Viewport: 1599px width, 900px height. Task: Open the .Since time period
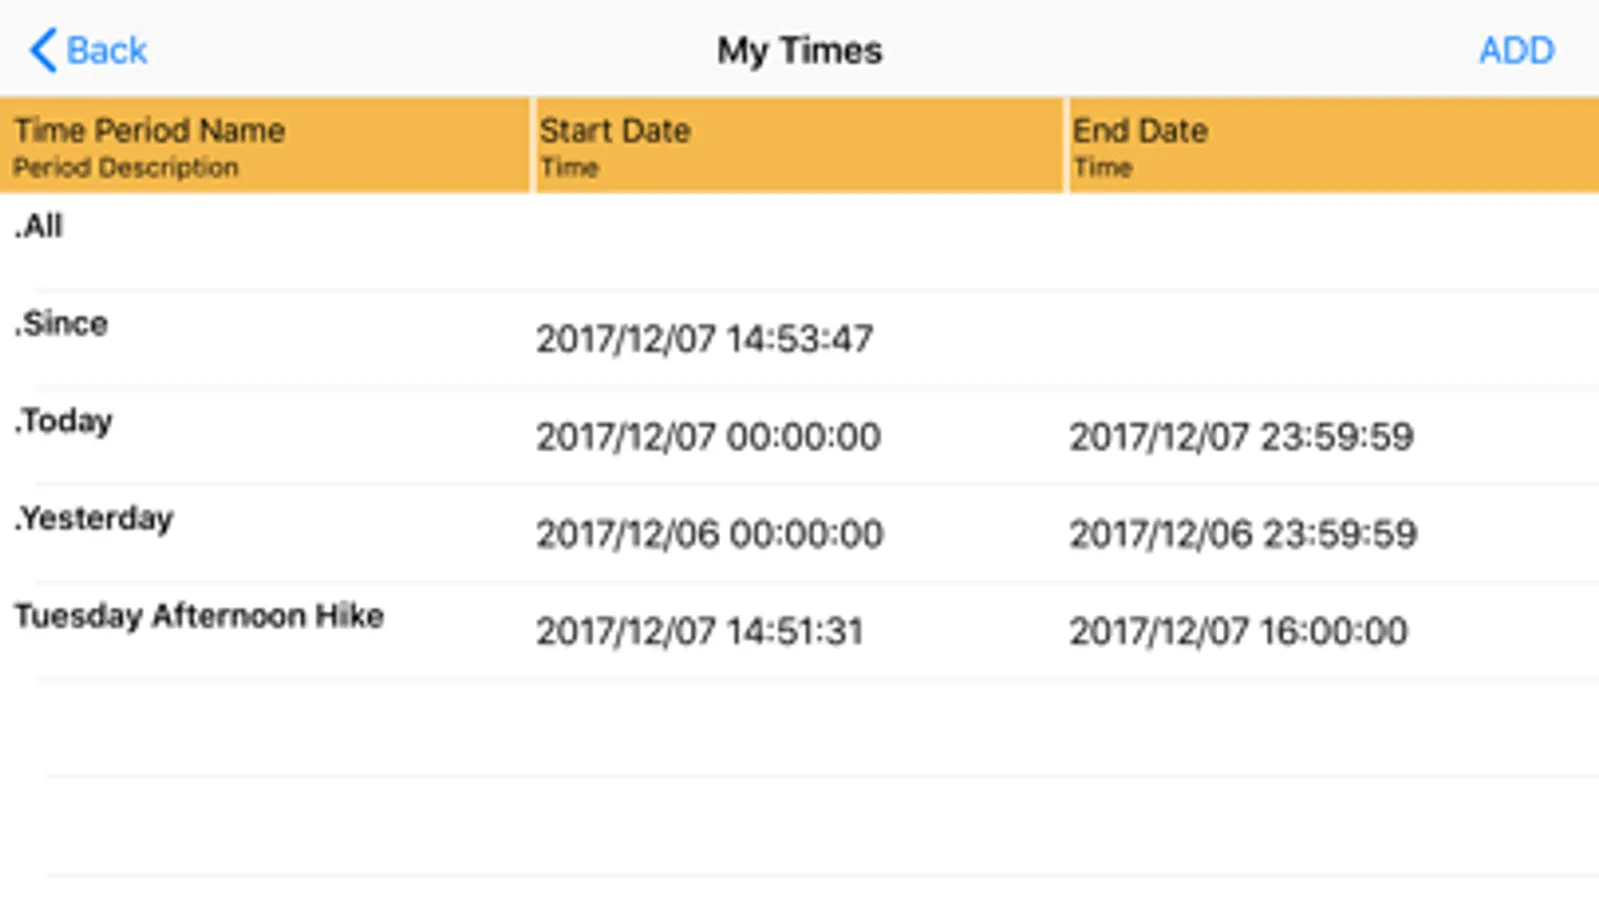(61, 324)
